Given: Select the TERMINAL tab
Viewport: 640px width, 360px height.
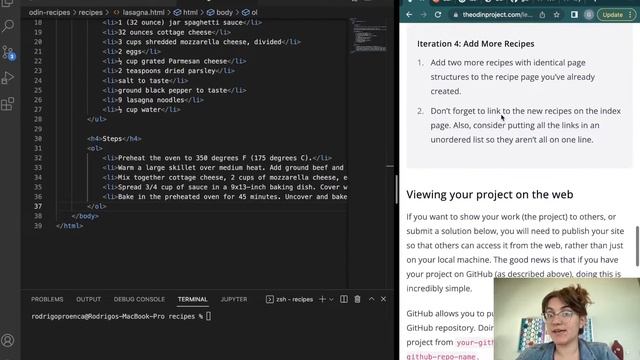Looking at the screenshot, I should pyautogui.click(x=193, y=299).
